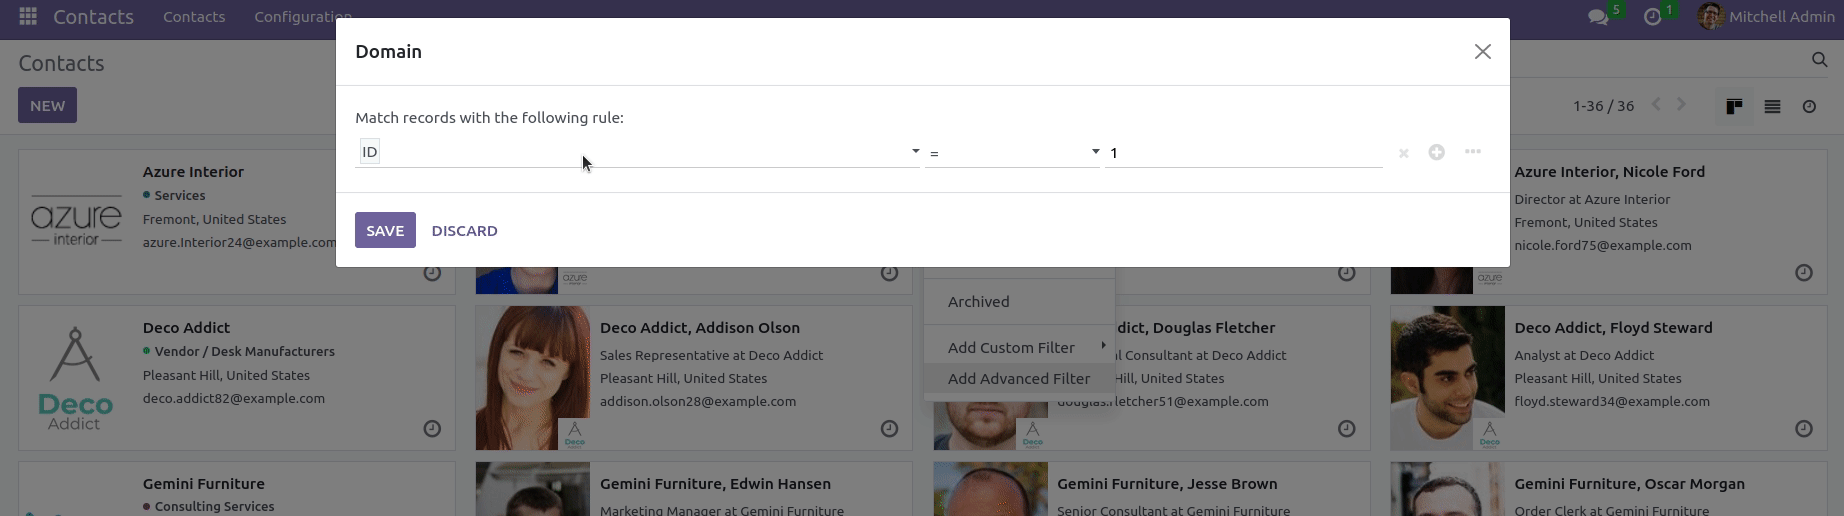
Task: Click the search magnifier icon
Action: (1819, 61)
